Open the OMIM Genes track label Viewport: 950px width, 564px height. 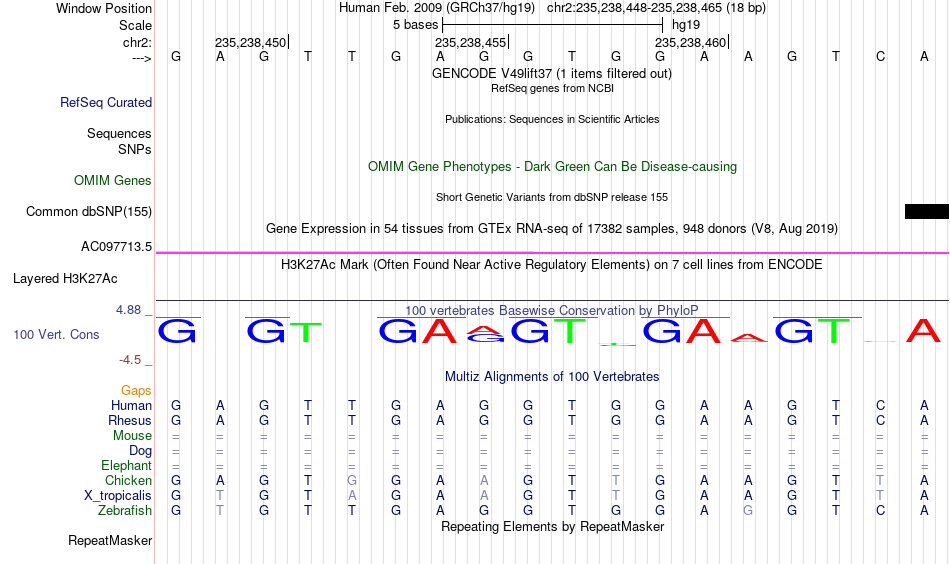(113, 181)
